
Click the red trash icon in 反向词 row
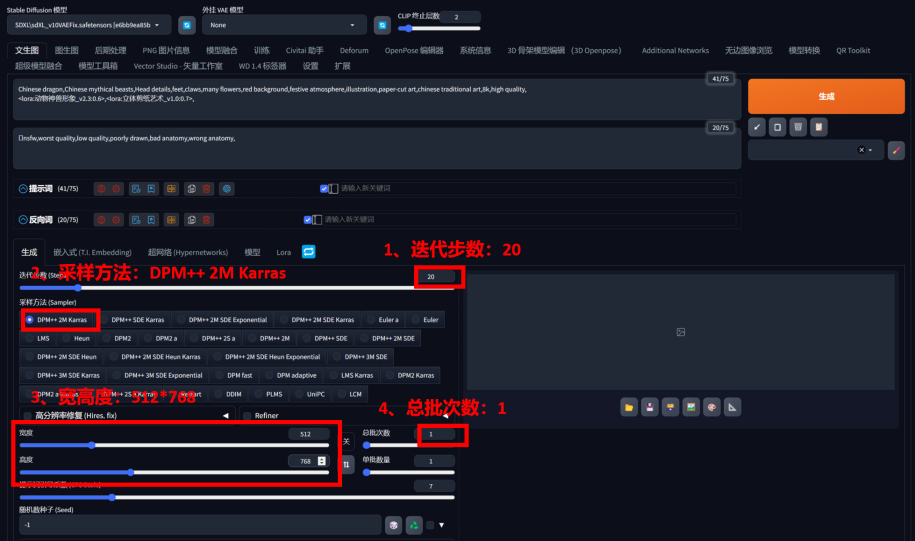tap(207, 219)
